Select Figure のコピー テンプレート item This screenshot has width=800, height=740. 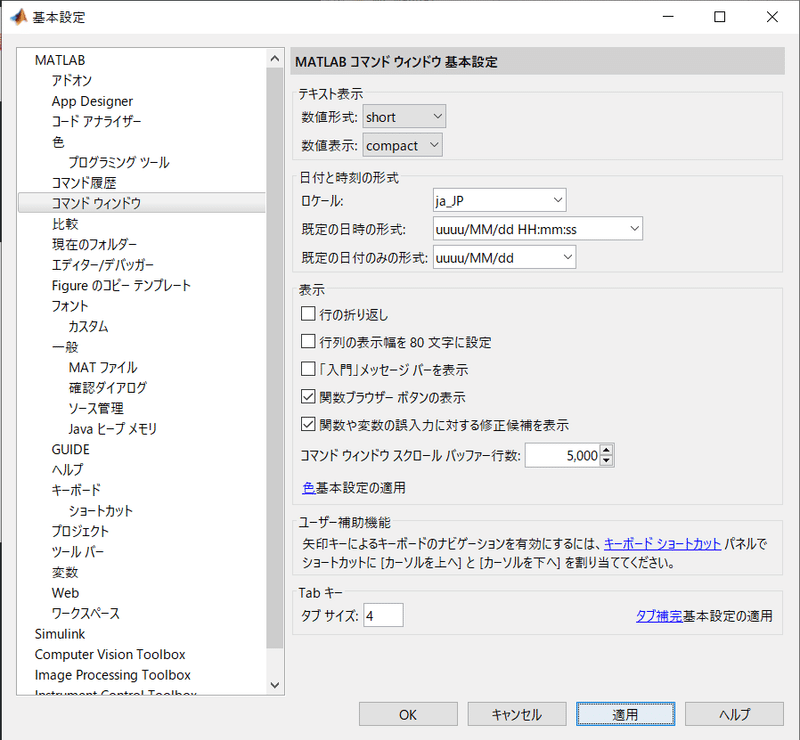tap(121, 285)
